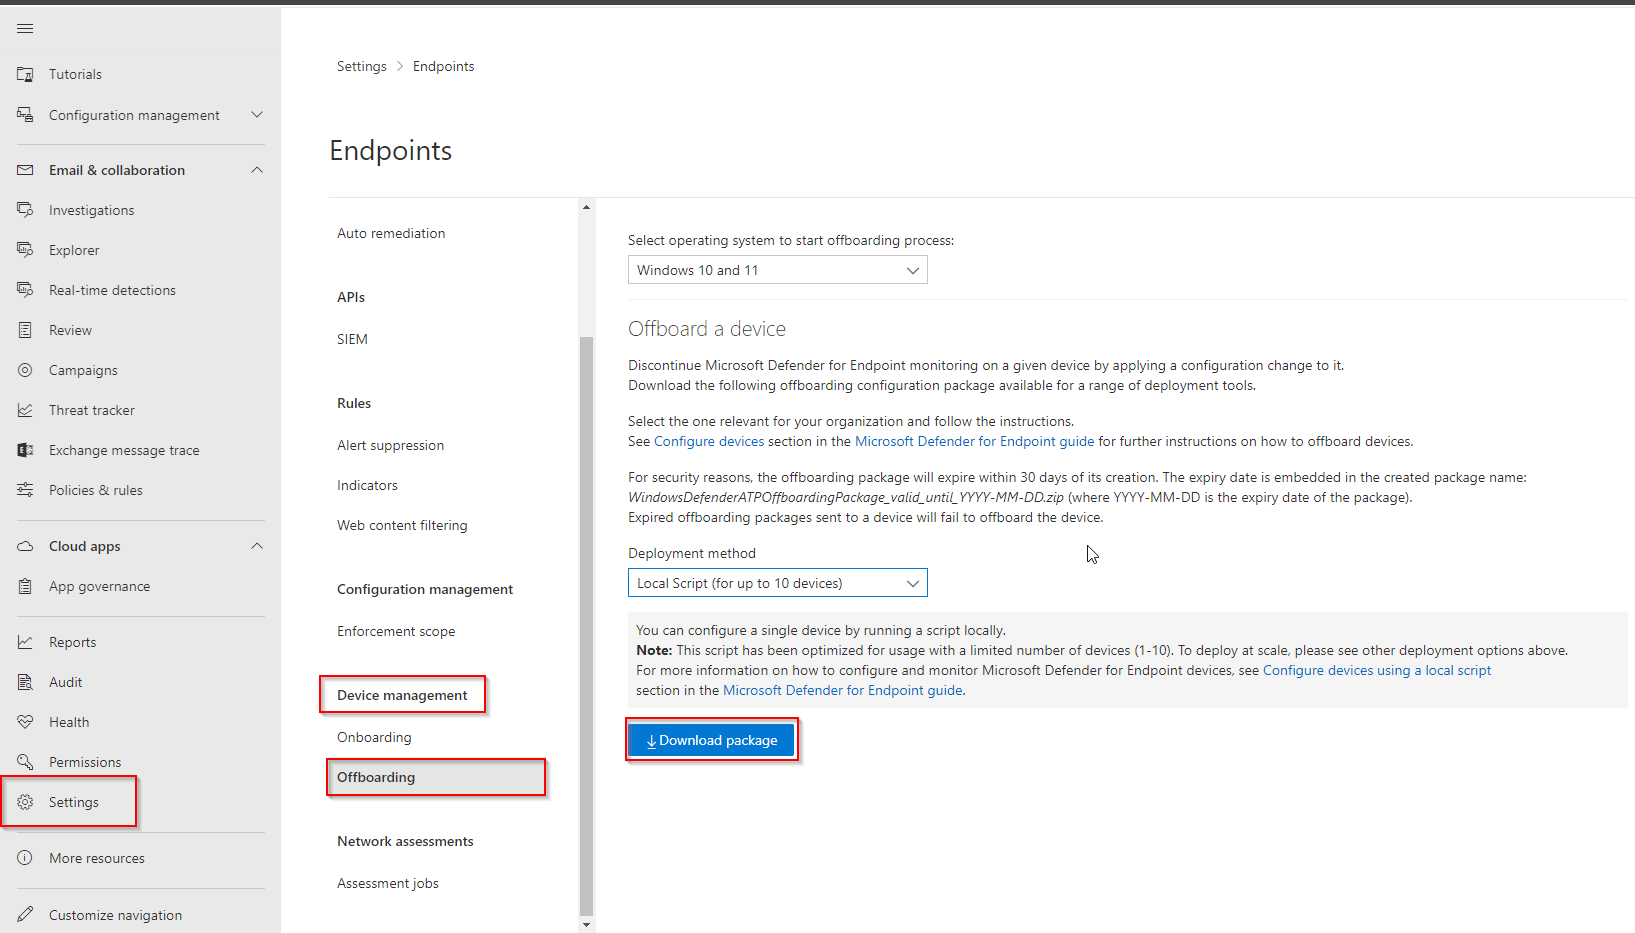Click the settings list scrollbar thumb
This screenshot has width=1635, height=933.
(x=586, y=626)
